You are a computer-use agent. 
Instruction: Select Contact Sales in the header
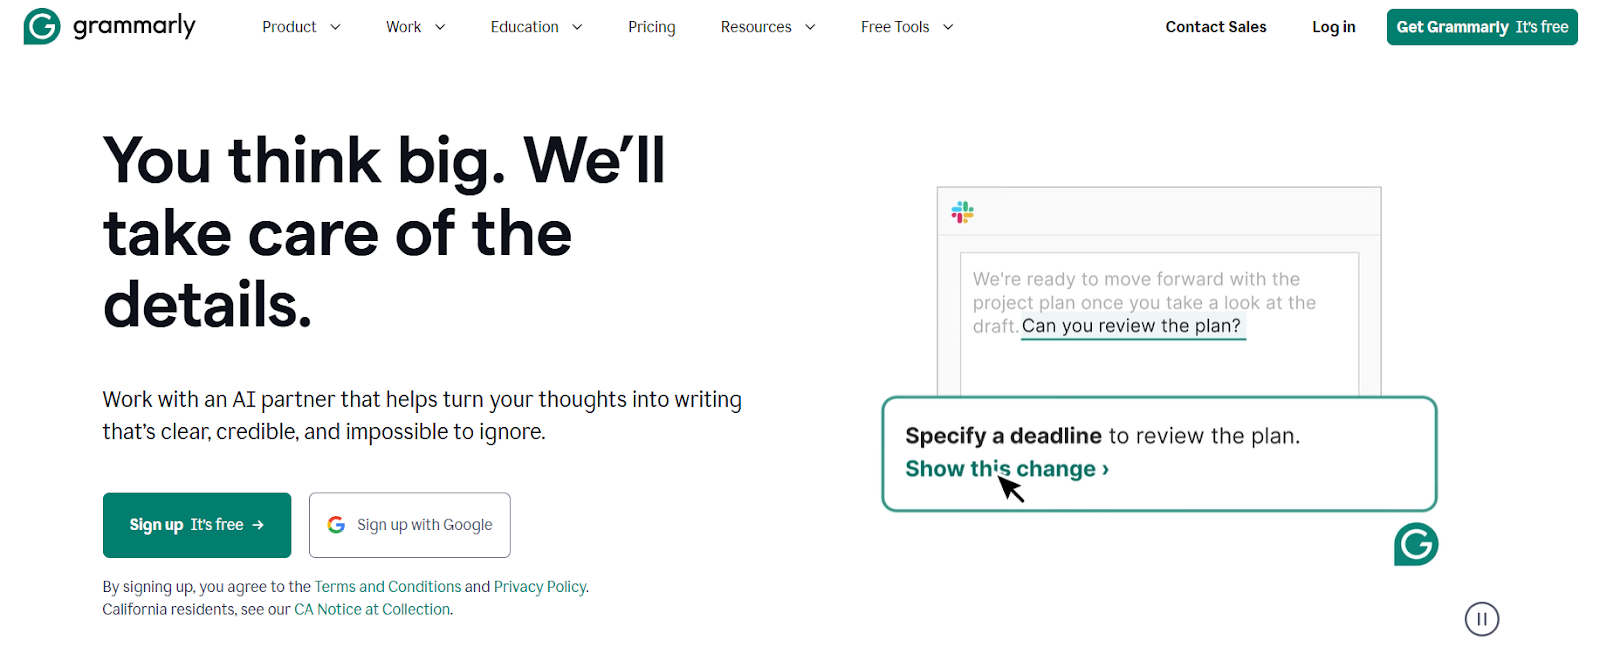pyautogui.click(x=1216, y=27)
